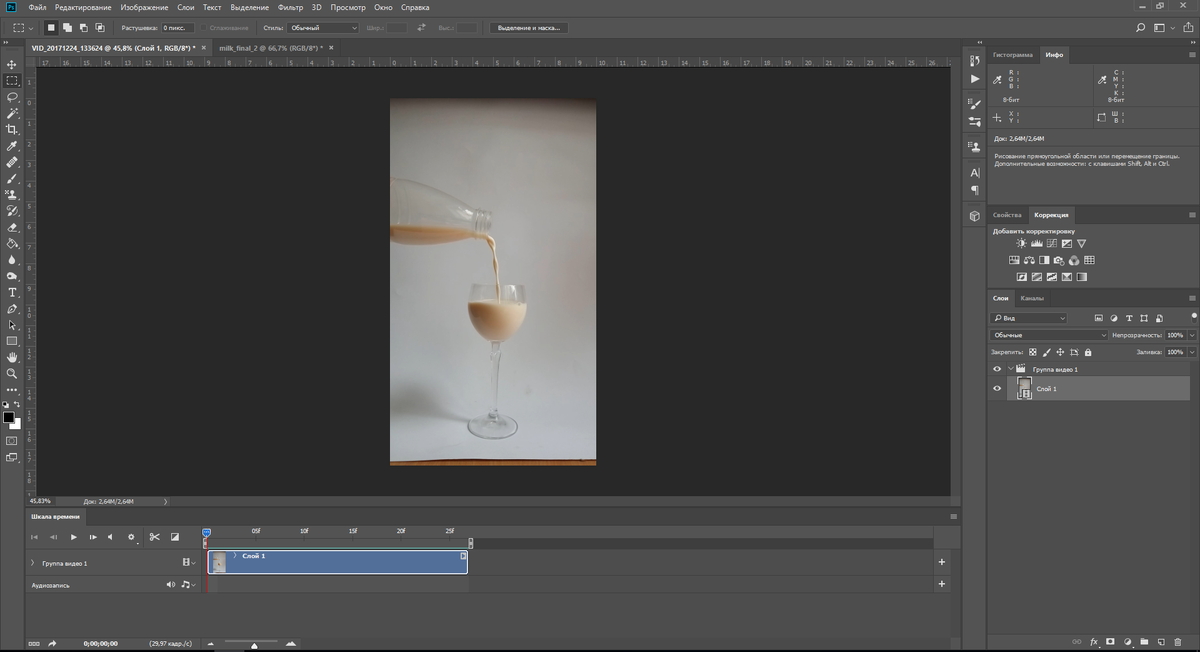
Task: Open the Файл menu
Action: point(38,7)
